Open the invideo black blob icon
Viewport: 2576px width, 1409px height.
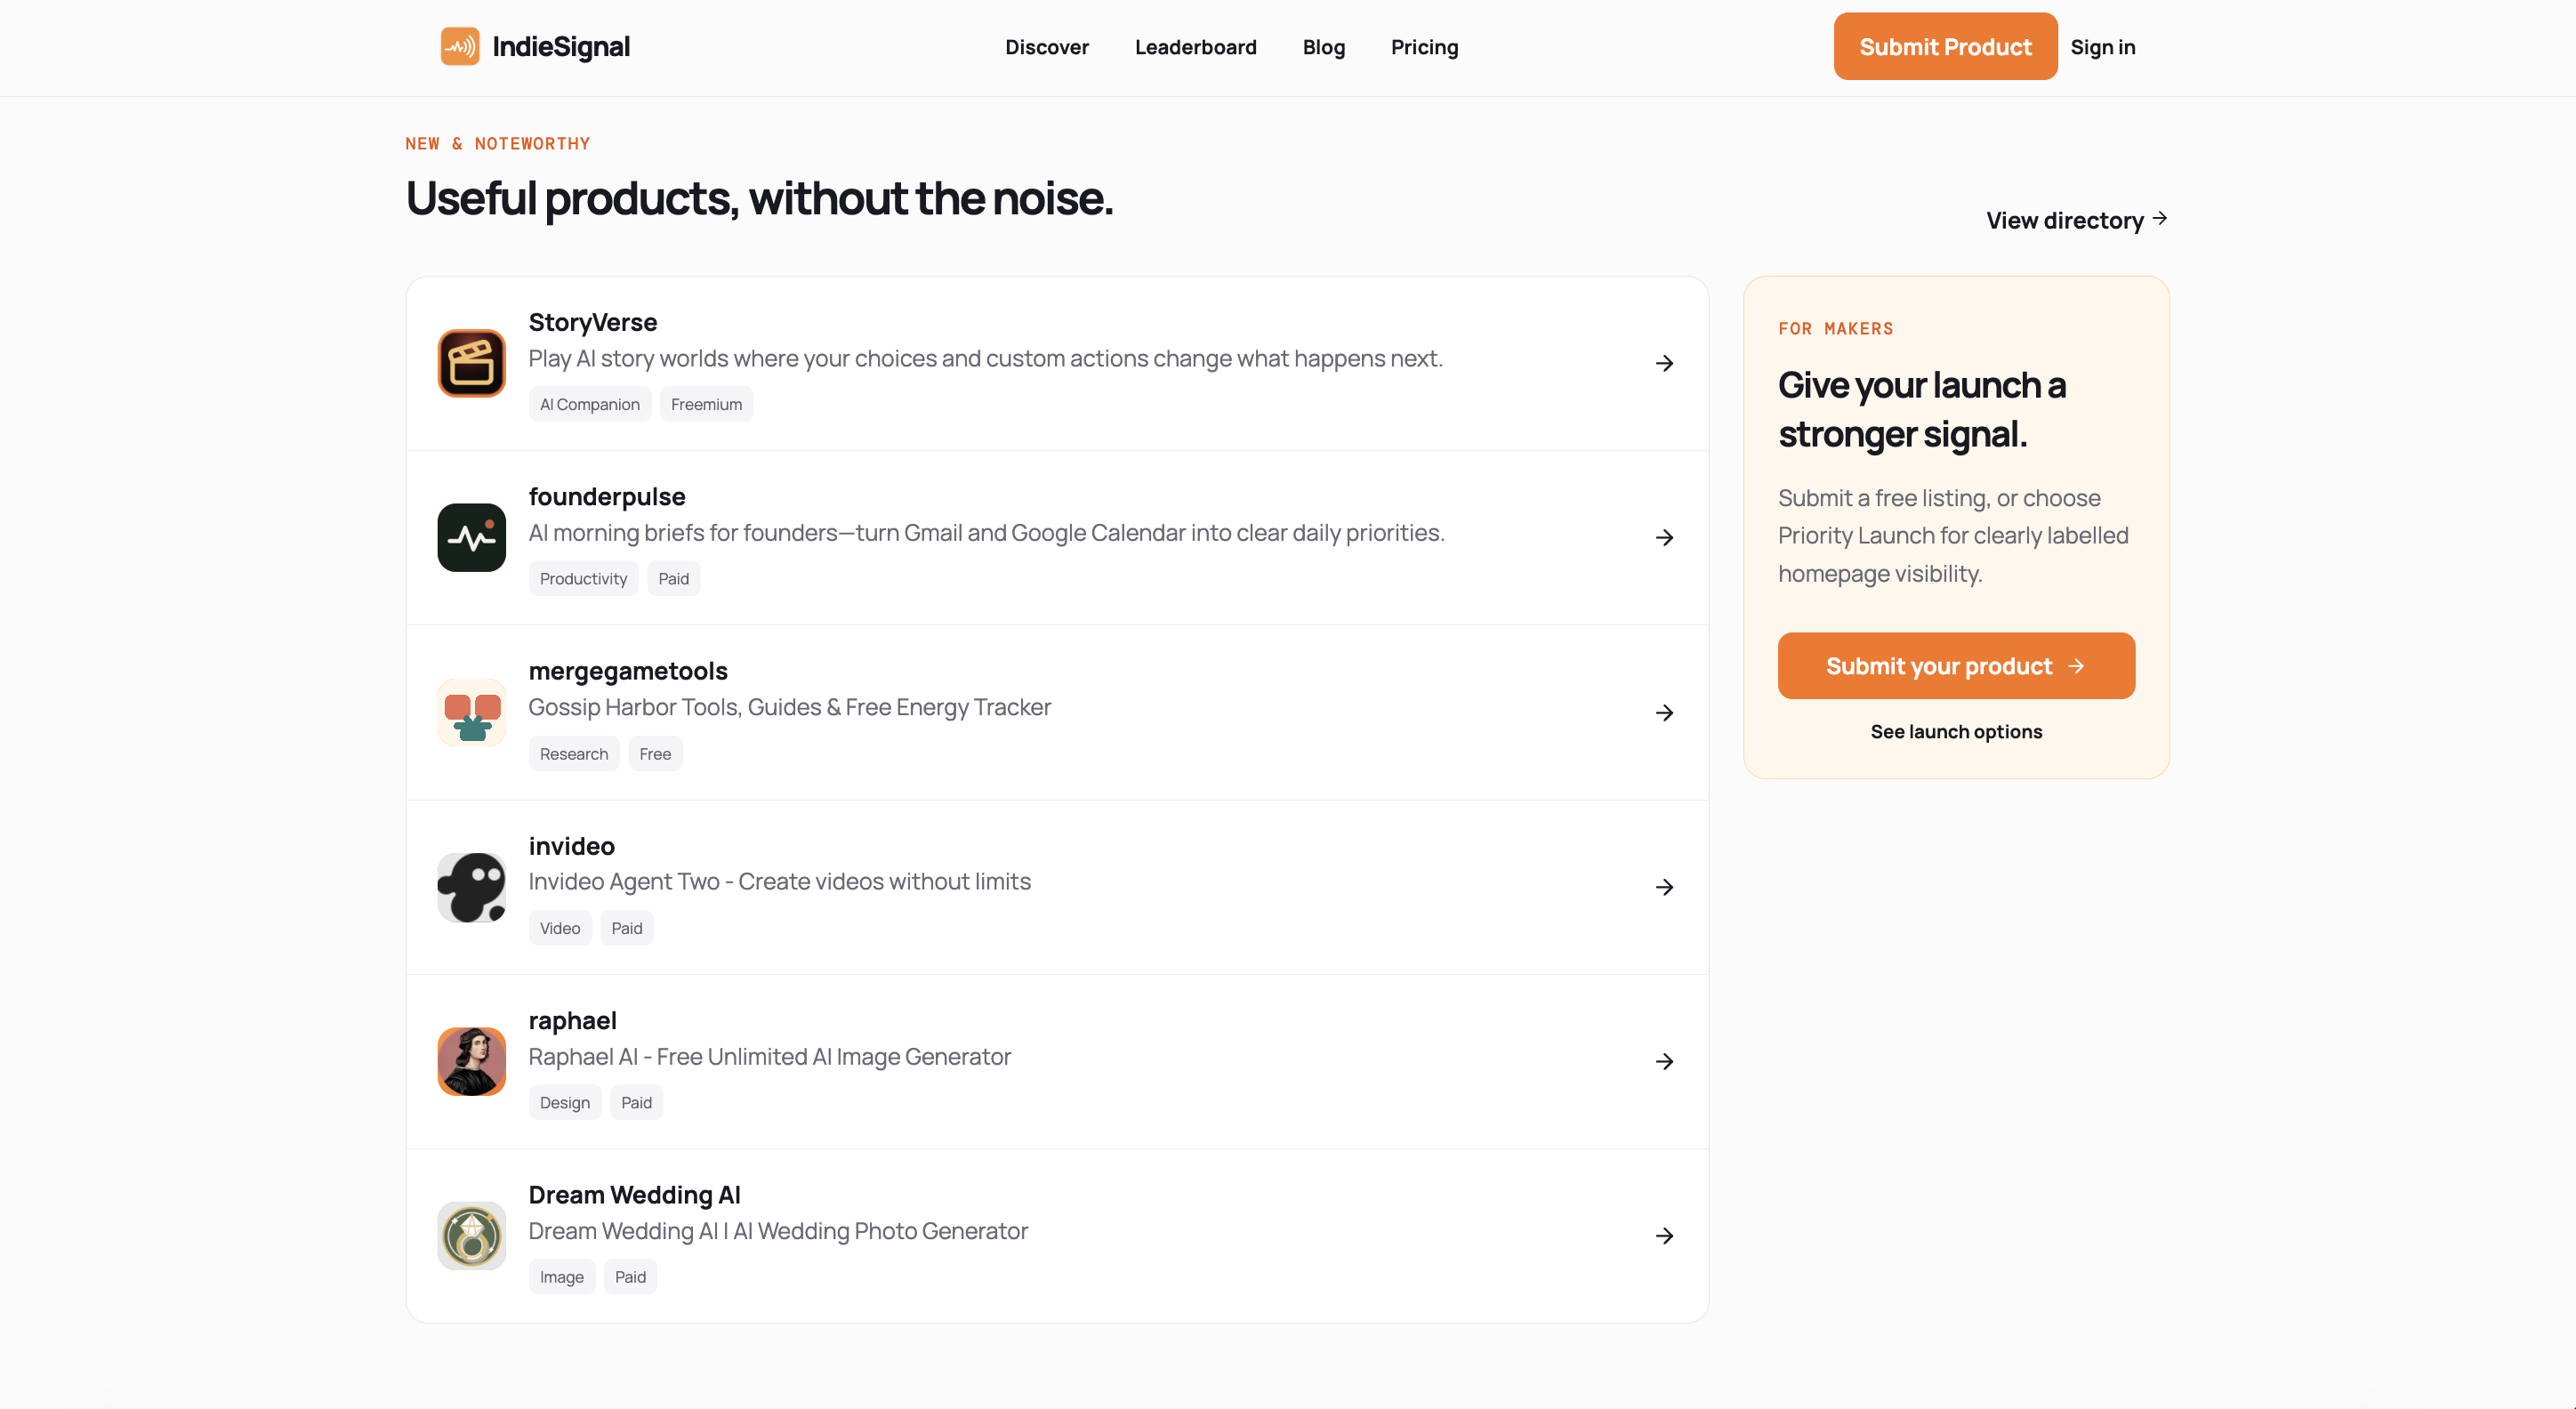pos(471,887)
